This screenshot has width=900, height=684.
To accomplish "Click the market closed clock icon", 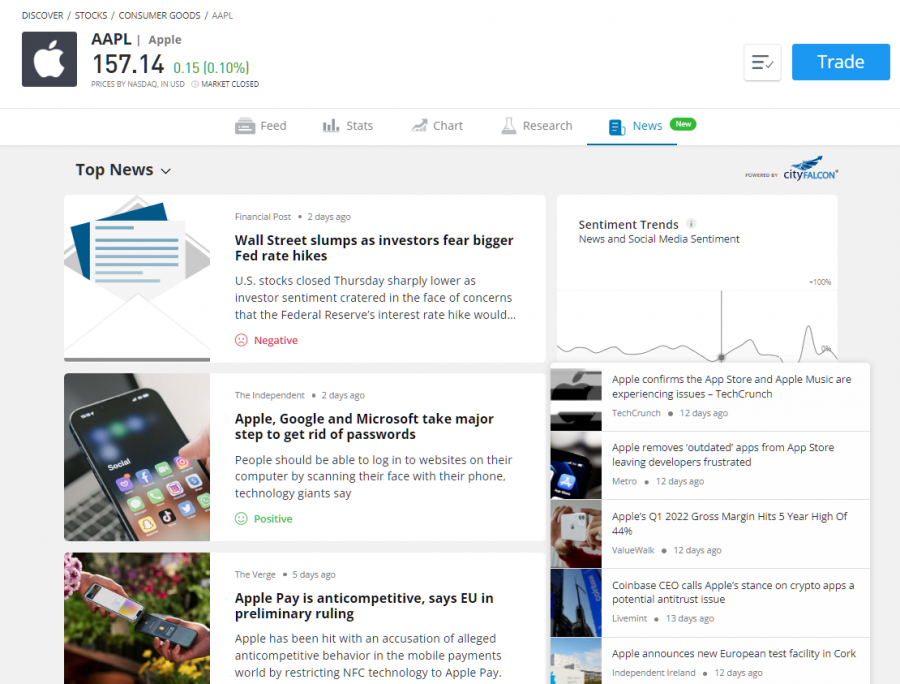I will [x=195, y=84].
